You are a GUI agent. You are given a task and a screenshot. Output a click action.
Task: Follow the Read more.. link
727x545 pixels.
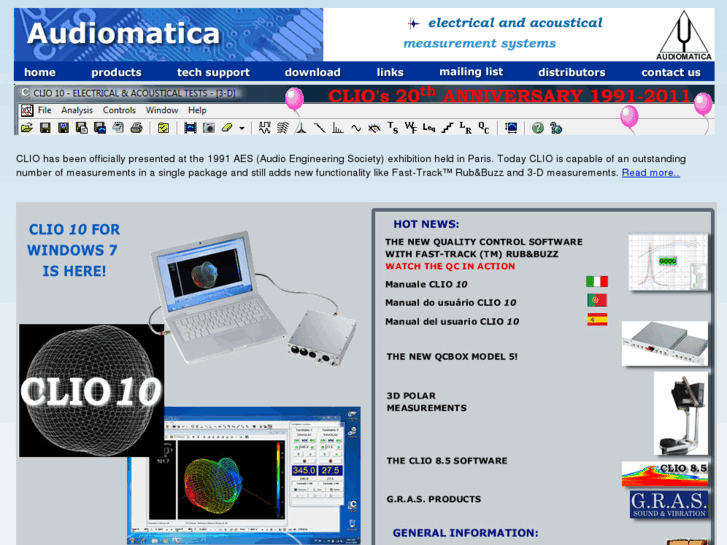pos(650,173)
